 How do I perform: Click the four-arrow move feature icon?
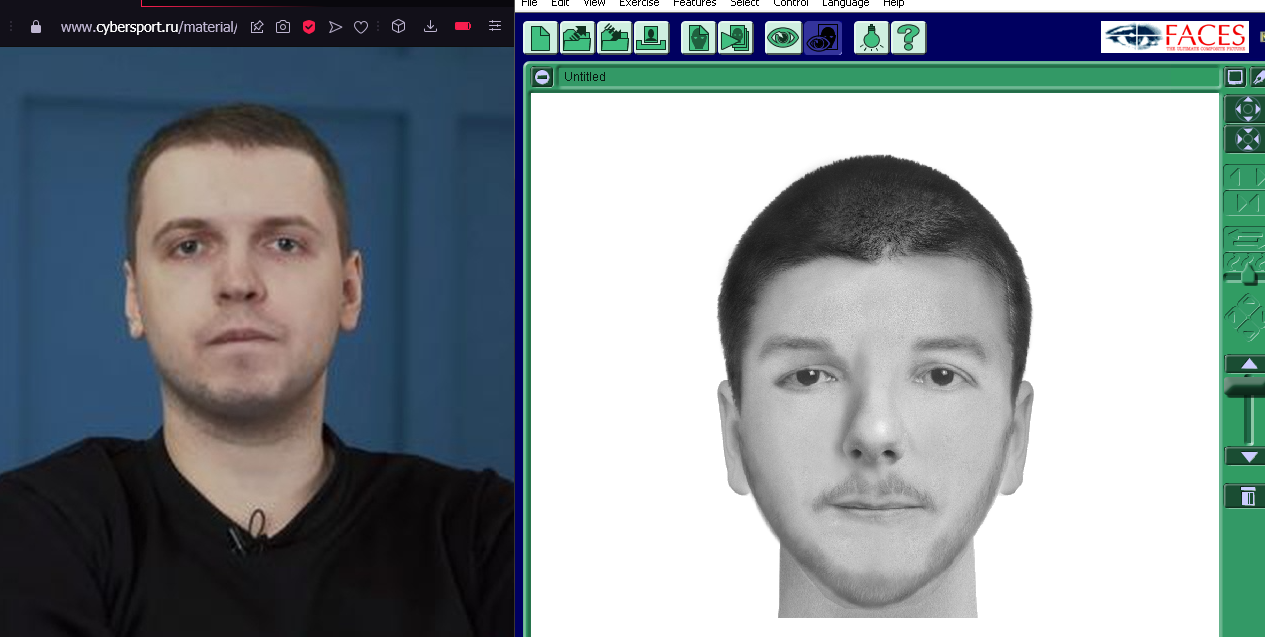point(1247,109)
